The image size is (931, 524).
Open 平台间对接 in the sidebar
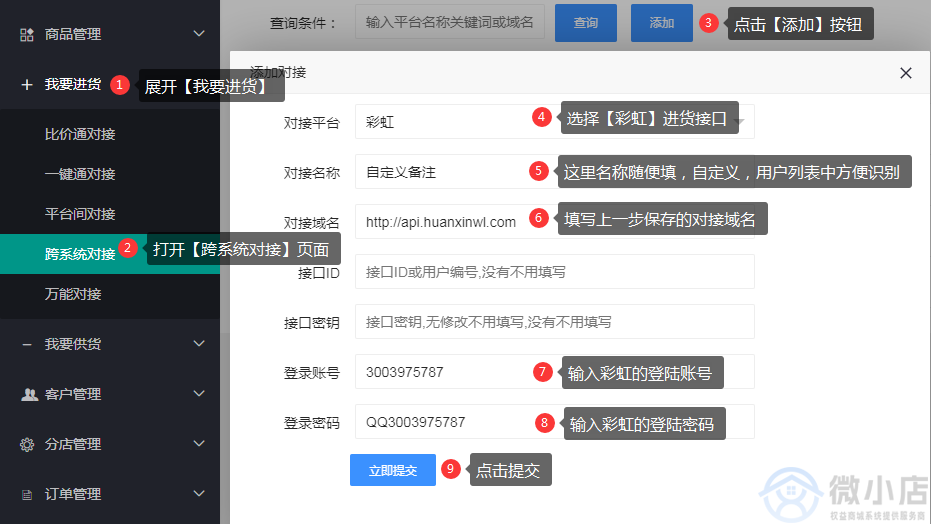pyautogui.click(x=80, y=214)
